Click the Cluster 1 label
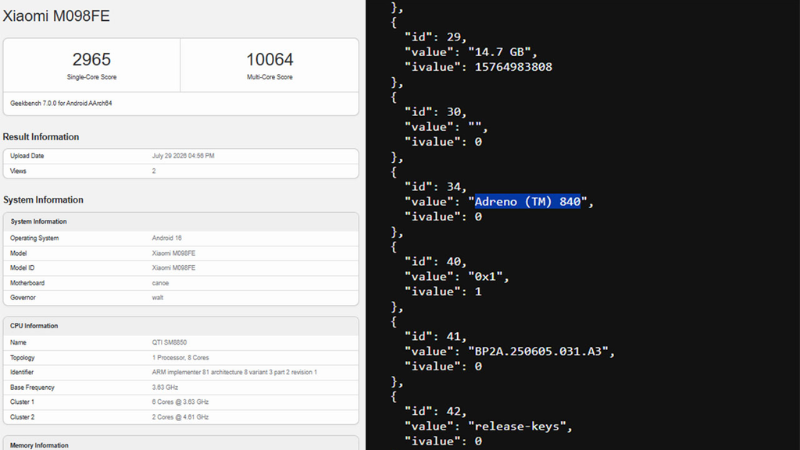This screenshot has height=450, width=800. 22,402
